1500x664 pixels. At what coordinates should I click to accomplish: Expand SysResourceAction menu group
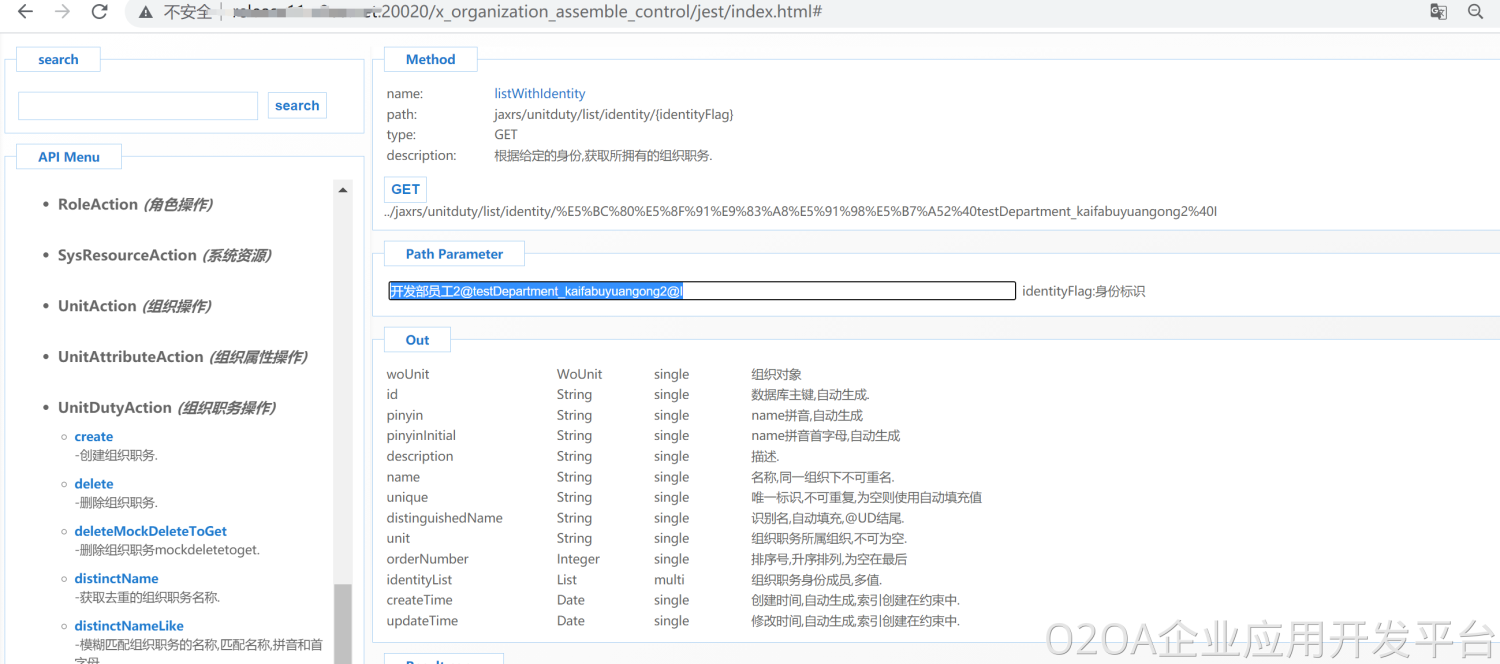(127, 255)
